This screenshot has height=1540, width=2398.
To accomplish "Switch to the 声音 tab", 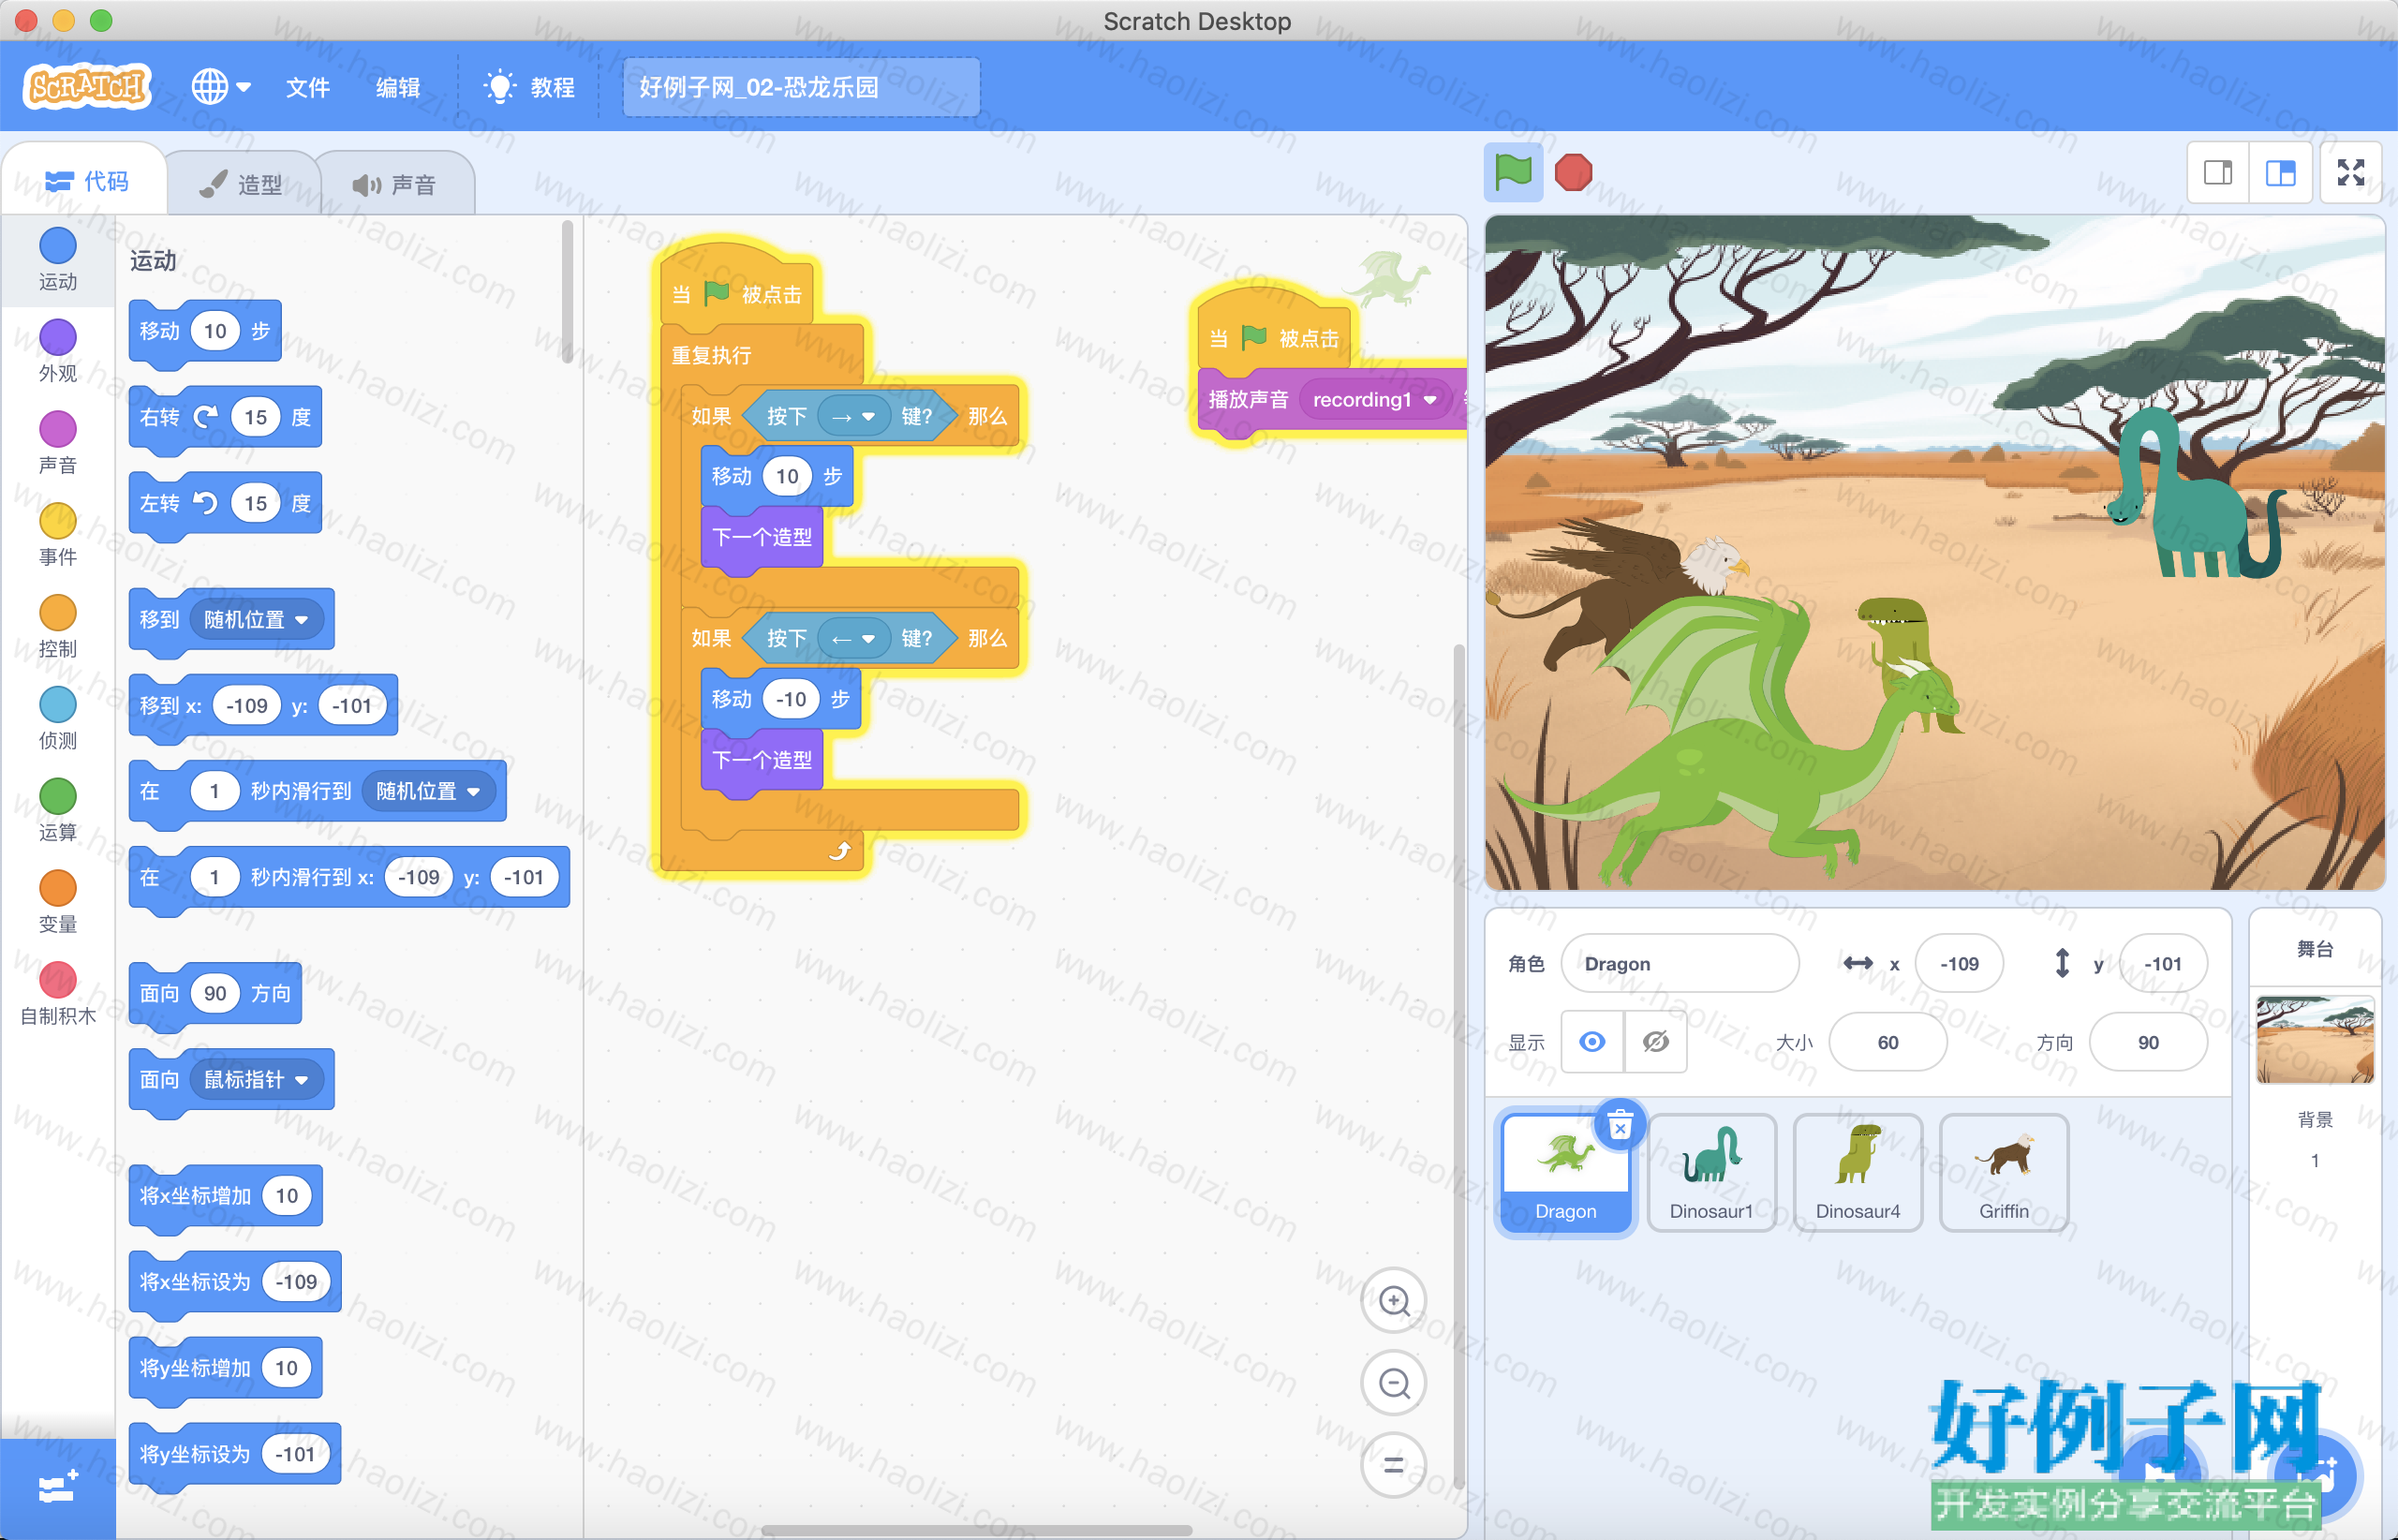I will [x=394, y=184].
